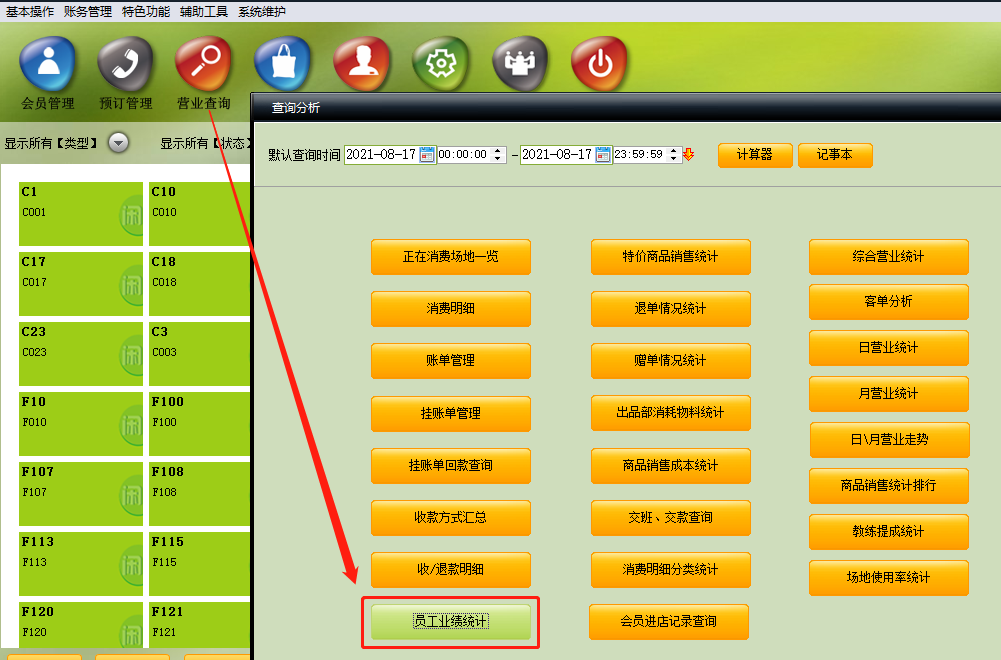Open 挂账单管理 button
This screenshot has height=660, width=1001.
451,414
